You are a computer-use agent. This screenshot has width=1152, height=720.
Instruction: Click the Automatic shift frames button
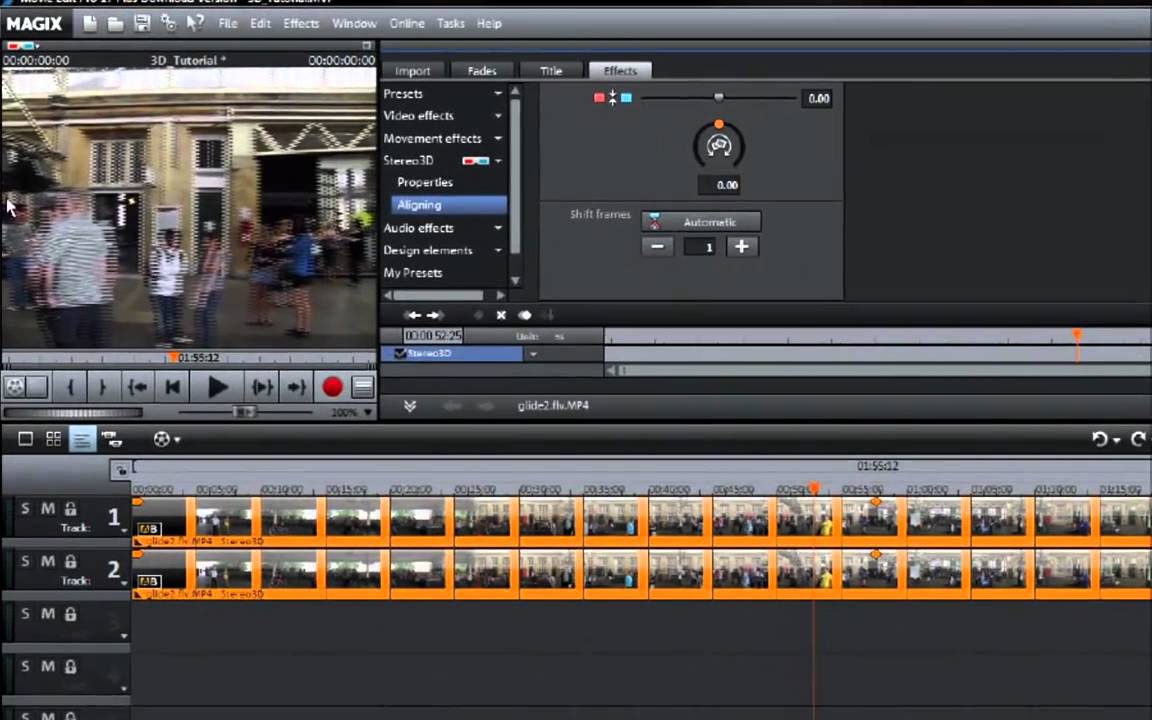[x=701, y=221]
